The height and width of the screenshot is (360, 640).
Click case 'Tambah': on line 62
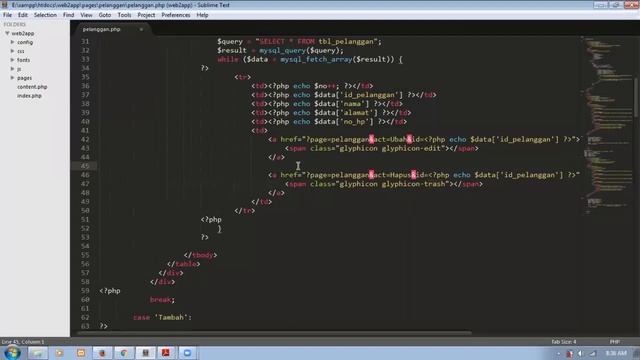pos(162,318)
